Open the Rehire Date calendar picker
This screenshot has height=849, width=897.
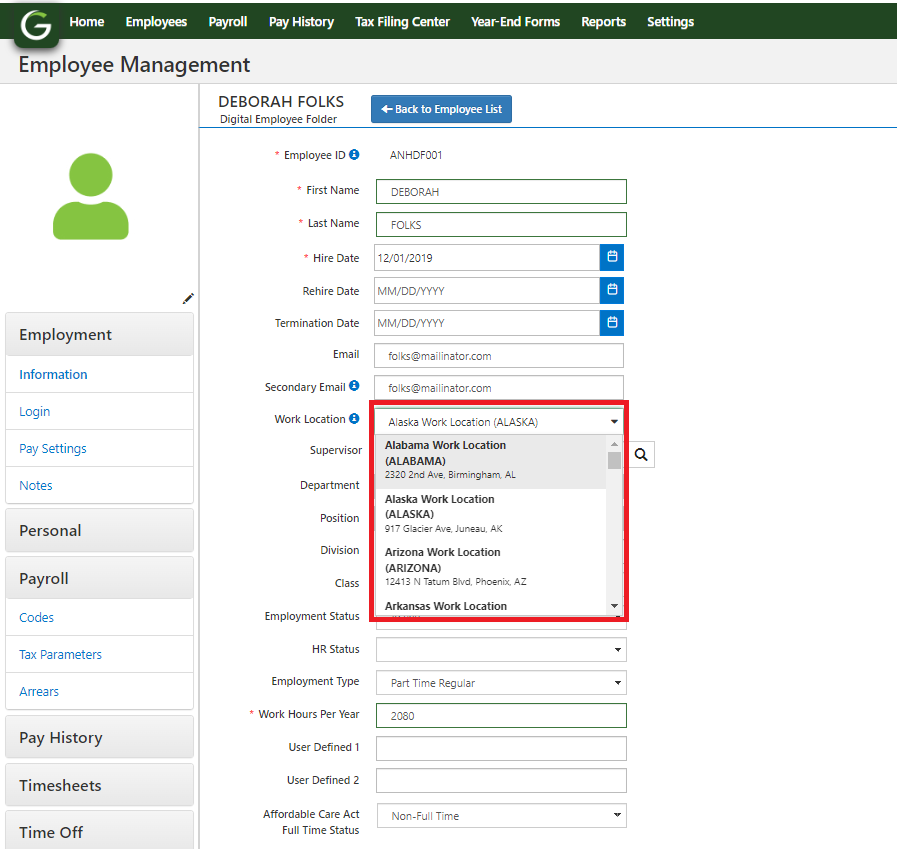click(612, 291)
